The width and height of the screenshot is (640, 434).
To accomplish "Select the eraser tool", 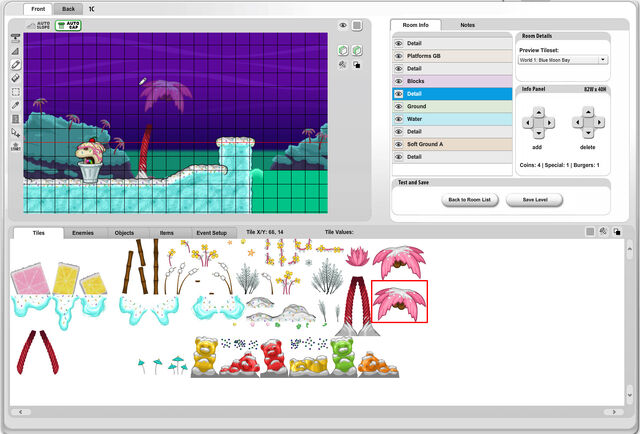I will [x=16, y=78].
